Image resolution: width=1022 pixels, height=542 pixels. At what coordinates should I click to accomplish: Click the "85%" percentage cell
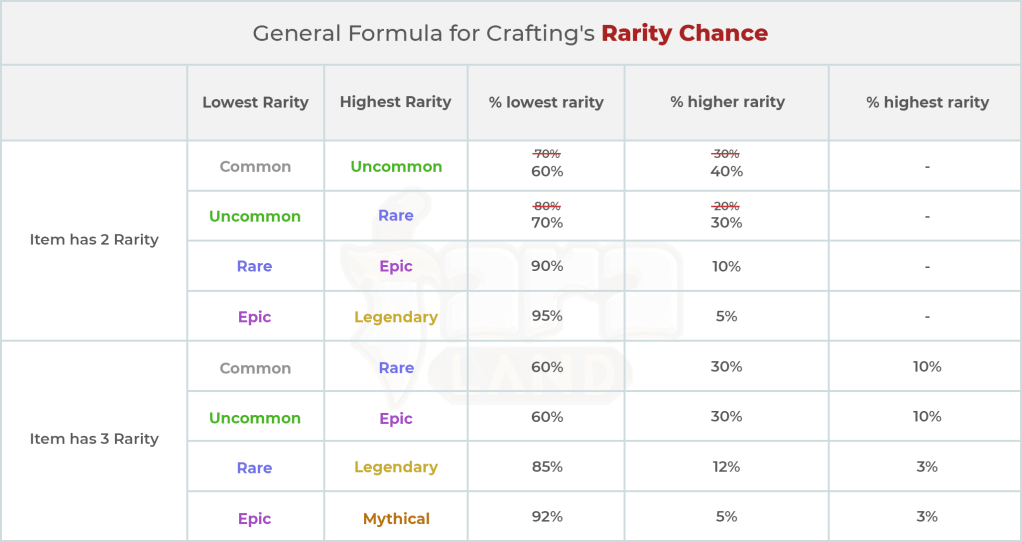[547, 467]
